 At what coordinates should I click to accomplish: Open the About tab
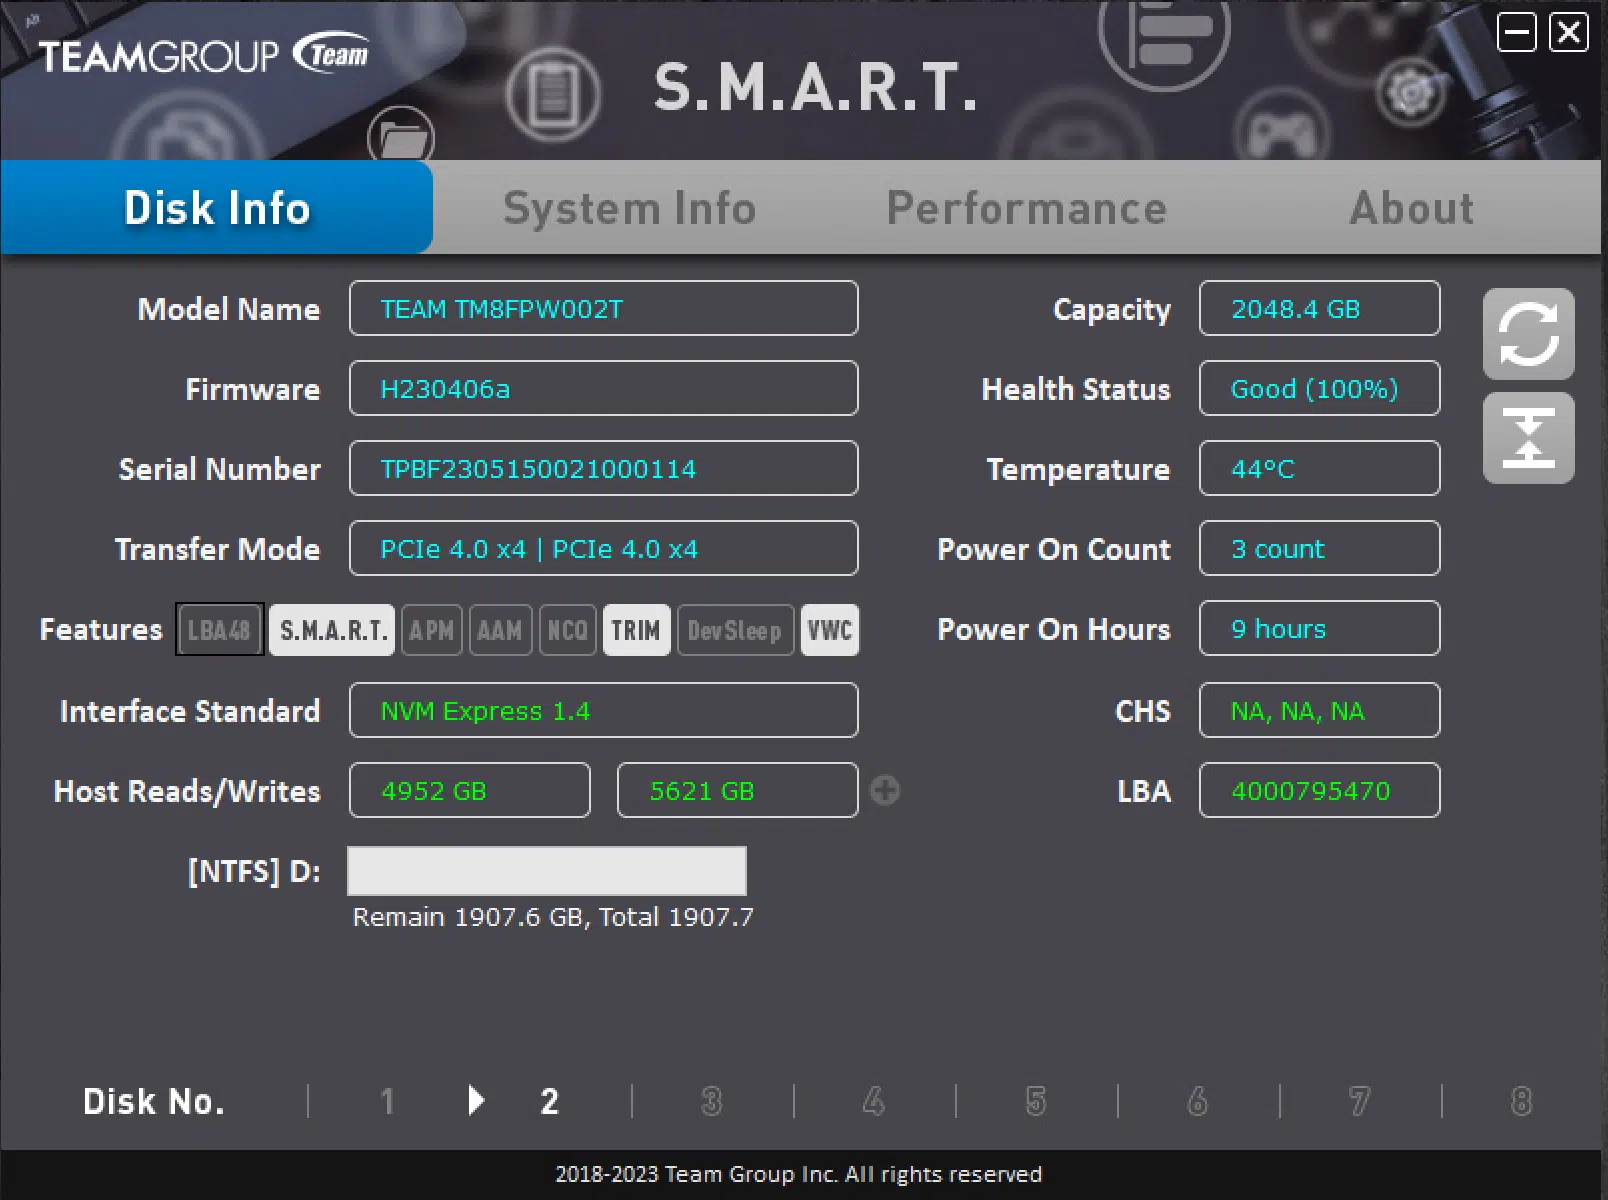point(1411,208)
